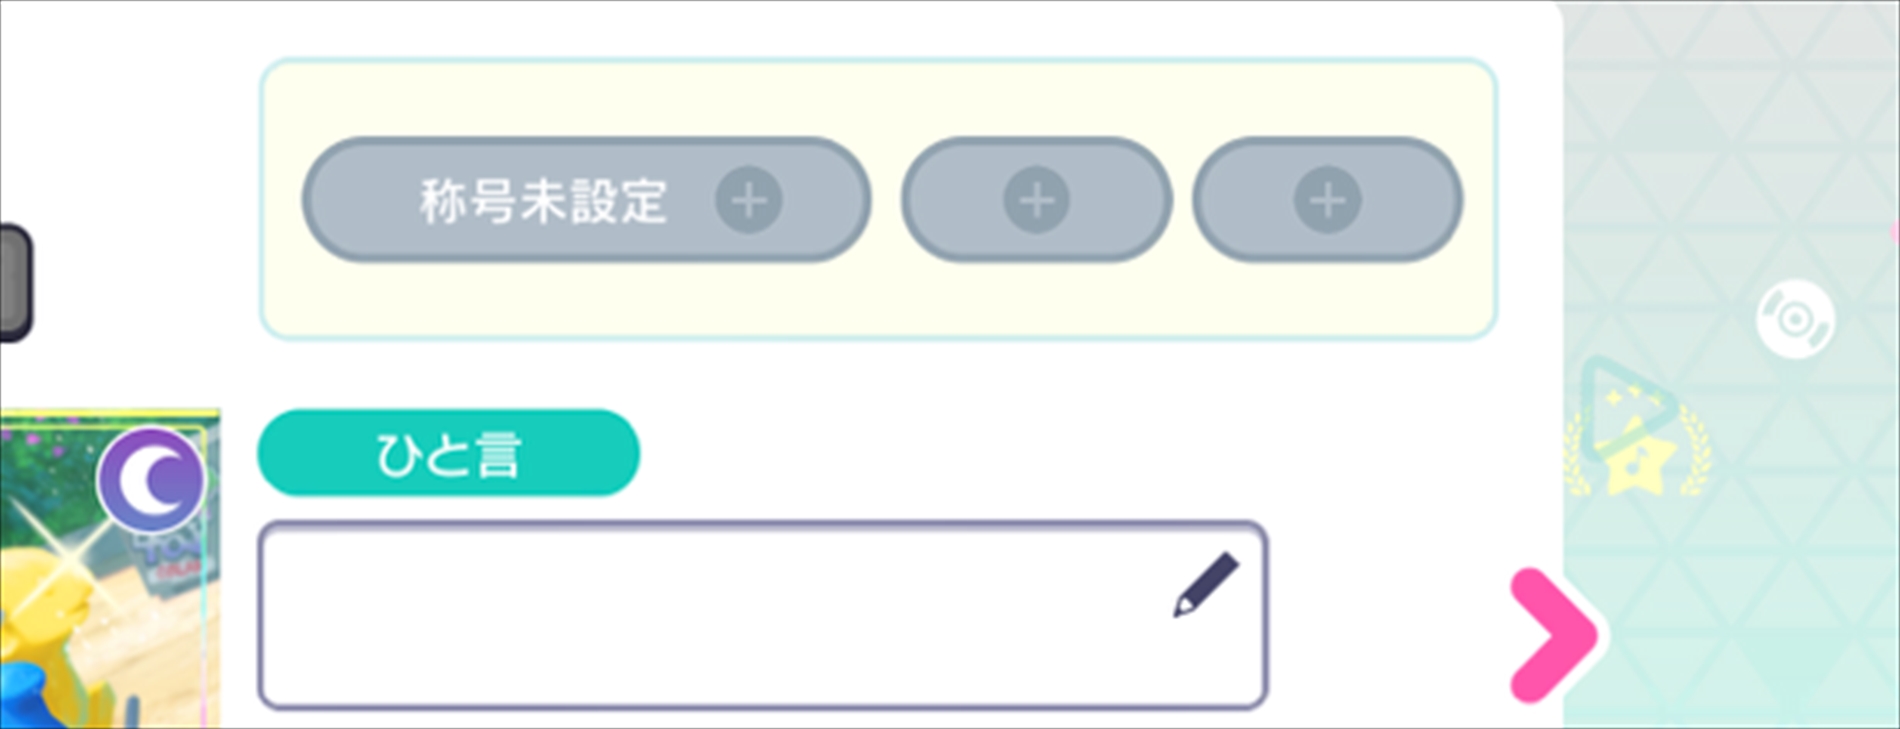The width and height of the screenshot is (1900, 729).
Task: Tap the plus icon in the last title slot
Action: [1328, 200]
